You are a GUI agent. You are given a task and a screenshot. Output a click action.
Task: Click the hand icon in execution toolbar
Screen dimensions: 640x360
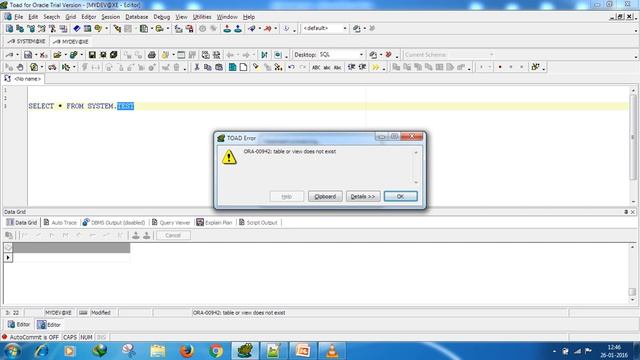click(20, 67)
